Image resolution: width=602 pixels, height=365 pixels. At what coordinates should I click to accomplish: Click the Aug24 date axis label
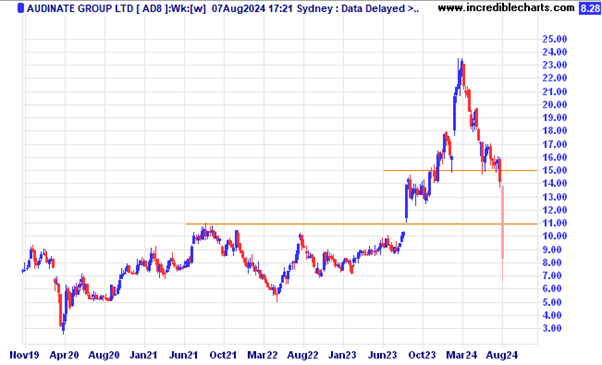[502, 355]
